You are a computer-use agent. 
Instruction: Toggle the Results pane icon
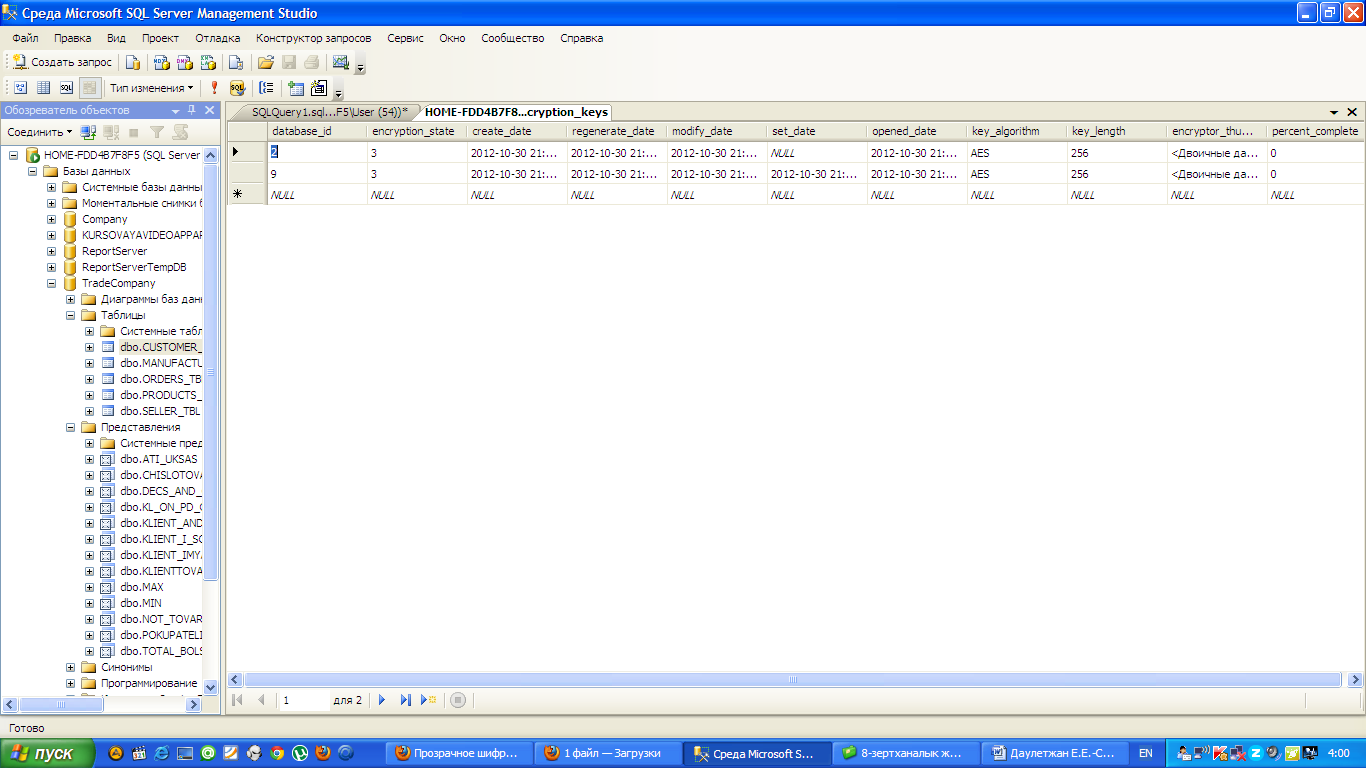click(90, 88)
